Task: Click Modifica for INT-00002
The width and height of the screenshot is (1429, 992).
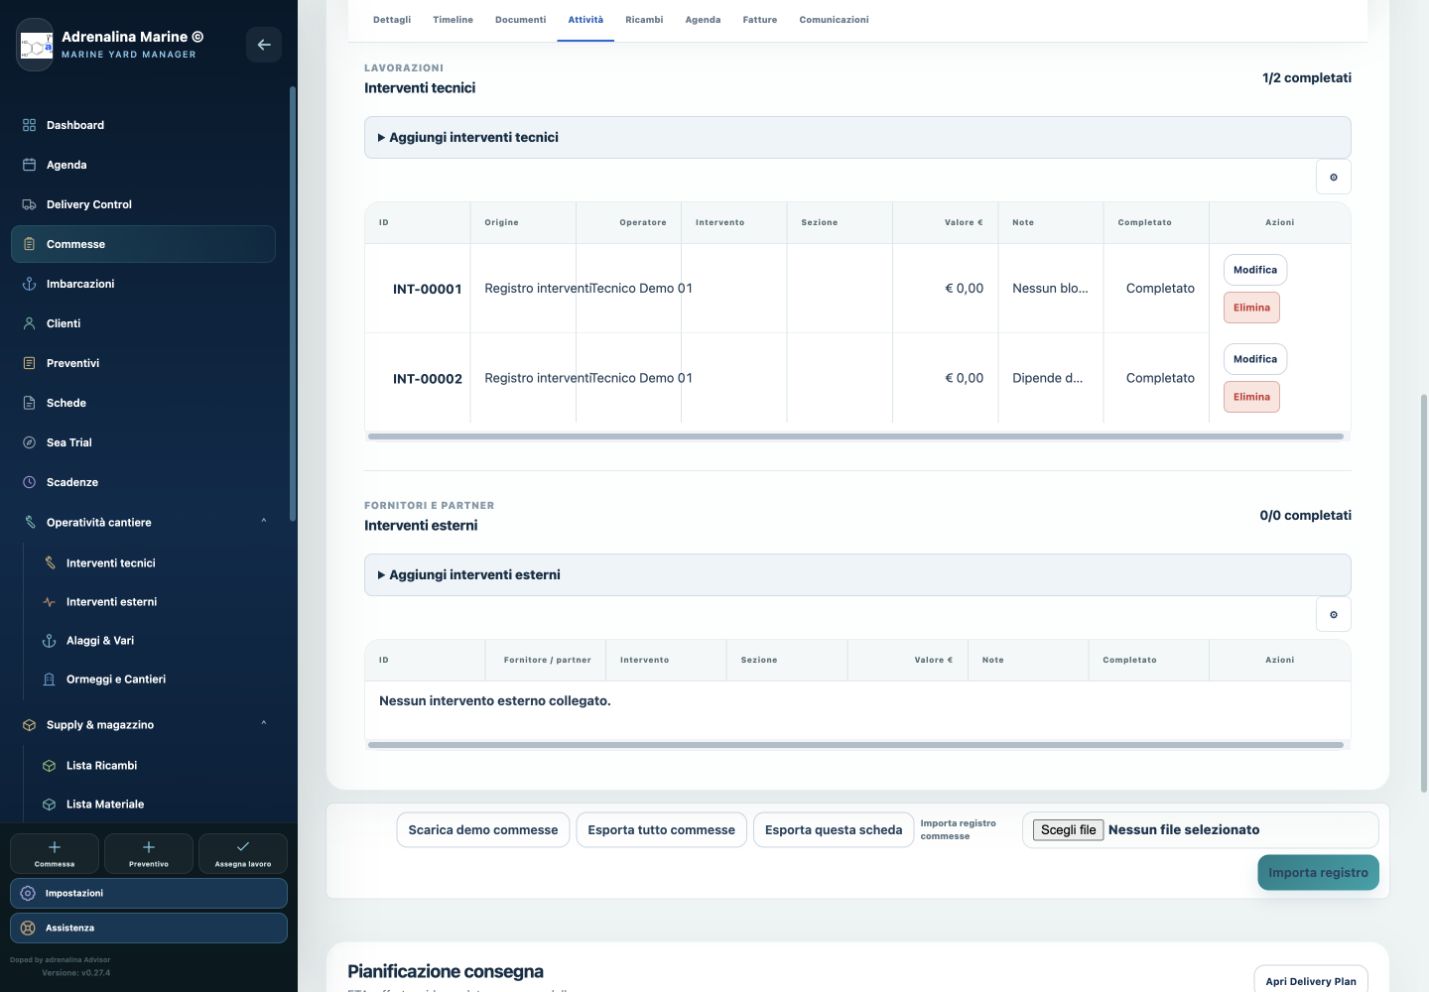Action: pyautogui.click(x=1255, y=359)
